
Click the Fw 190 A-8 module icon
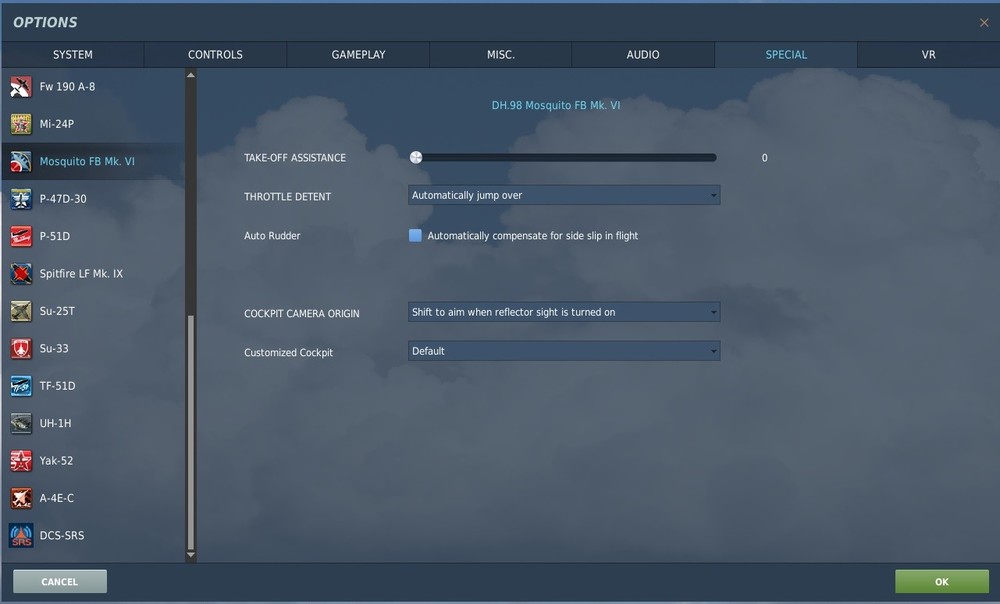coord(20,87)
